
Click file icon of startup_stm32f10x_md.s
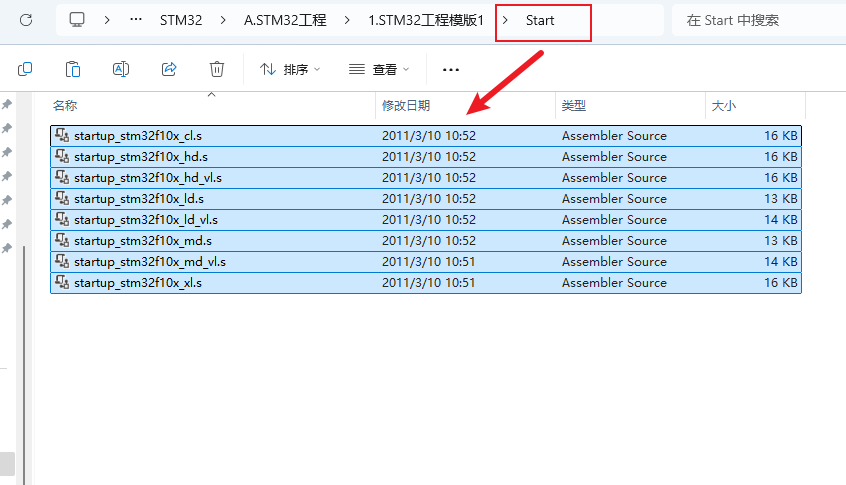click(x=62, y=240)
